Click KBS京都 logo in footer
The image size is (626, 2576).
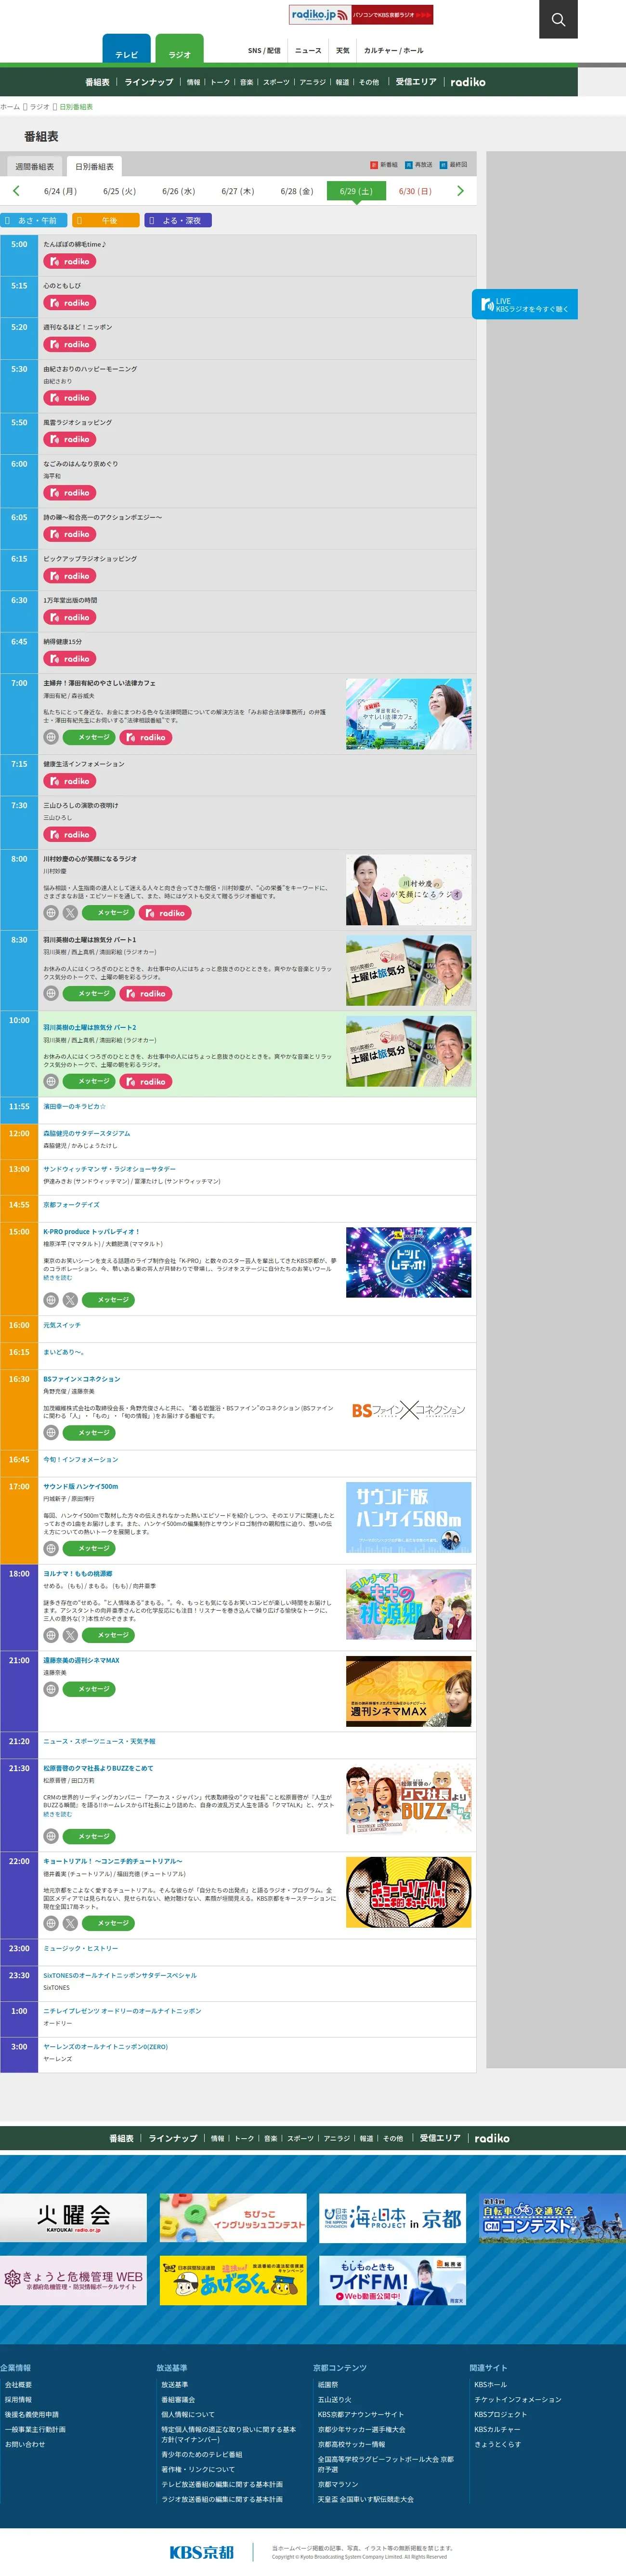pyautogui.click(x=201, y=2552)
